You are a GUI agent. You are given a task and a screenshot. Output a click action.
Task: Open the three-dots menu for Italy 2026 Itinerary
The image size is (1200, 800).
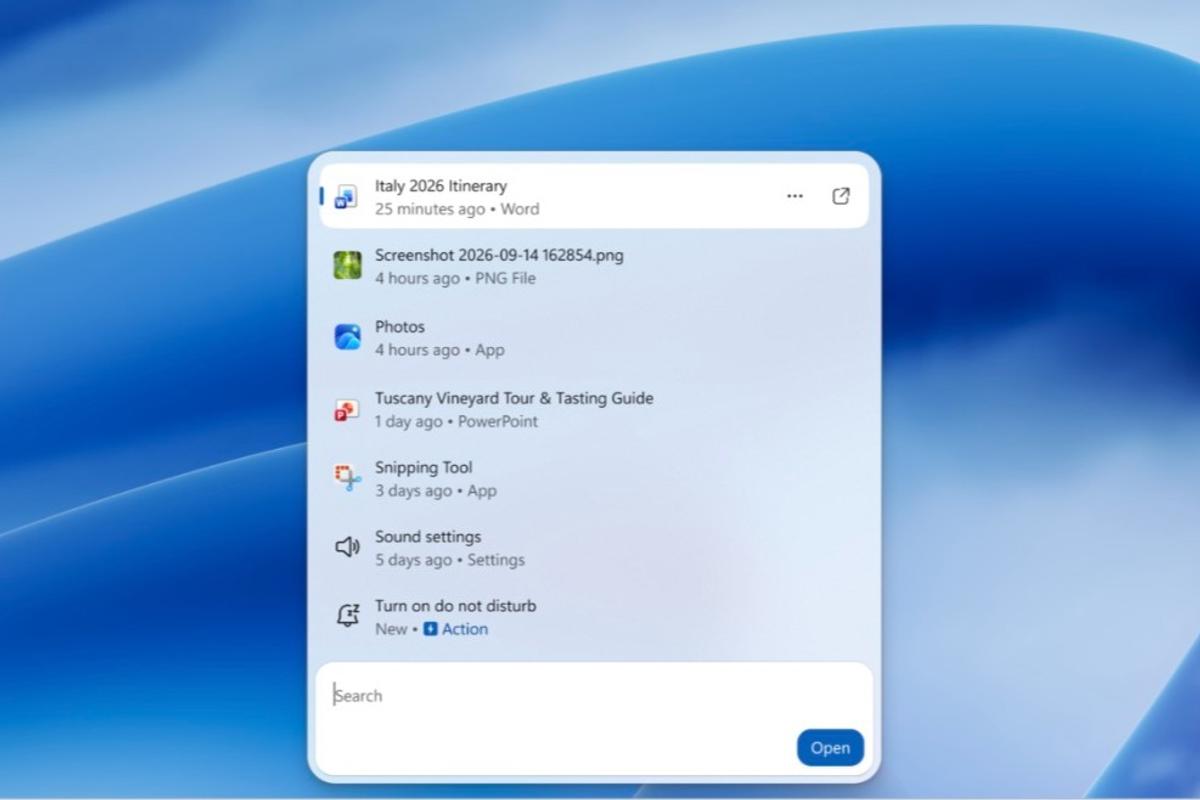tap(795, 196)
